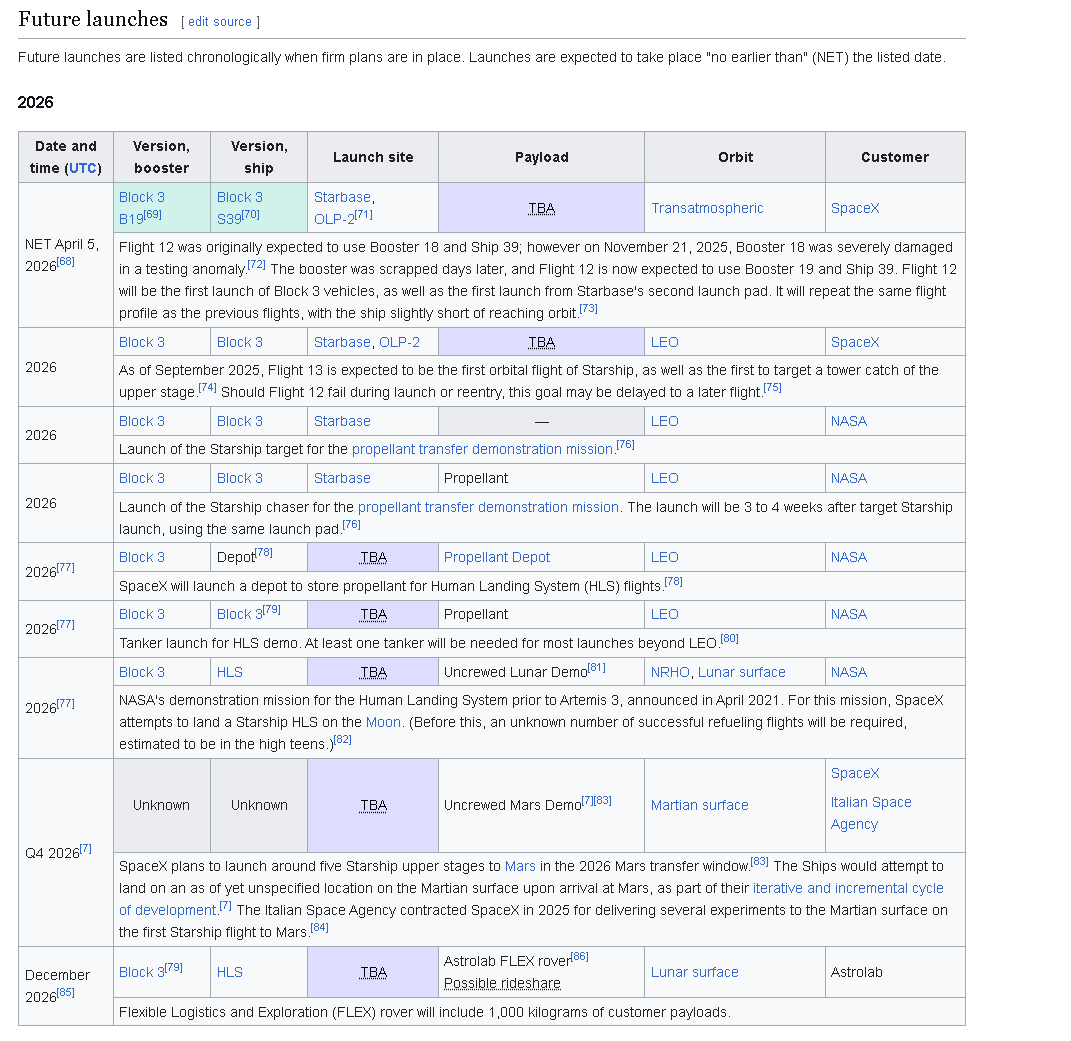The image size is (1071, 1041).
Task: Click the Transatmospheric orbit link
Action: click(707, 208)
